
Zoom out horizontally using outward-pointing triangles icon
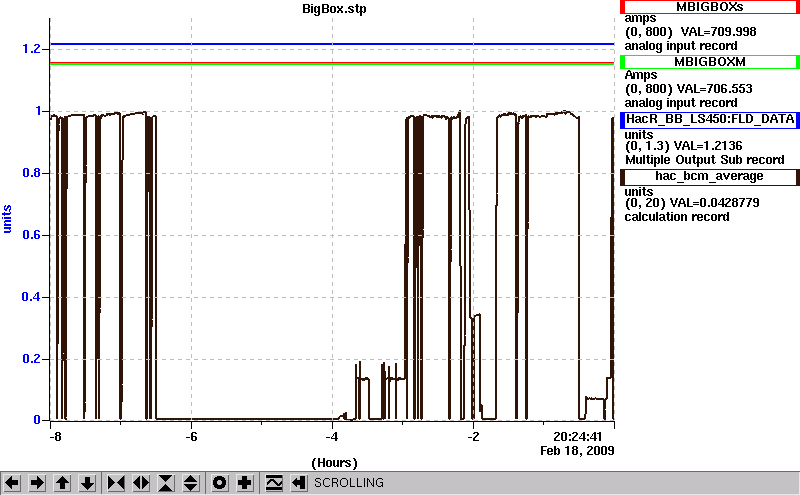[141, 483]
